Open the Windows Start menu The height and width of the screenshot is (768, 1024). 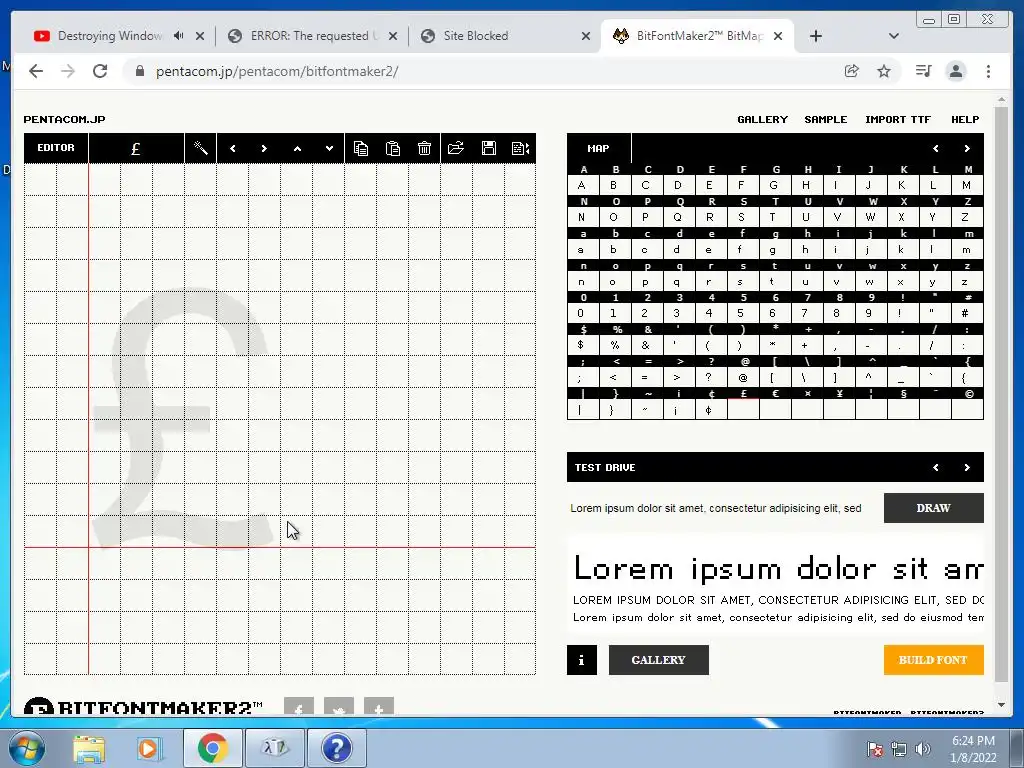coord(25,748)
